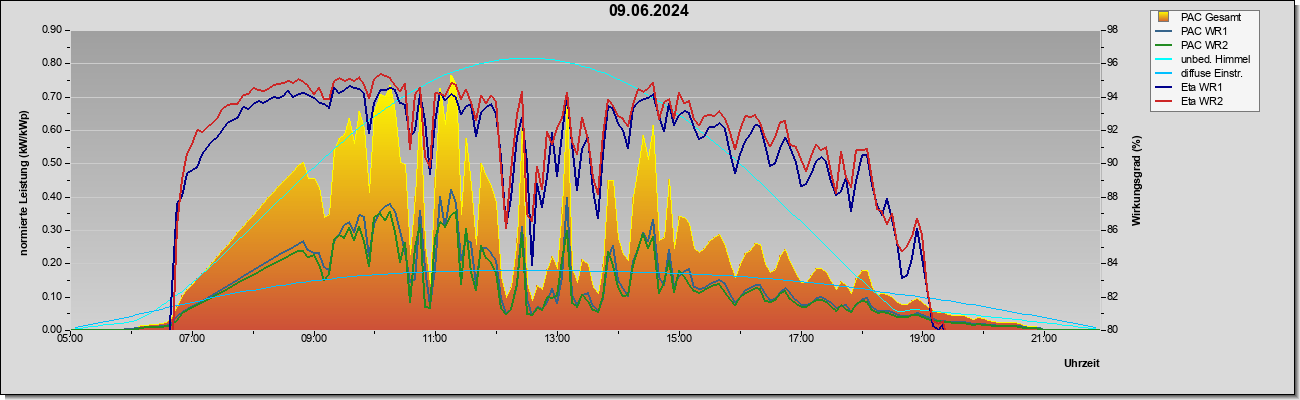Screen dimensions: 1300x400
Task: Click the 13:00 time axis tick label
Action: pyautogui.click(x=557, y=339)
